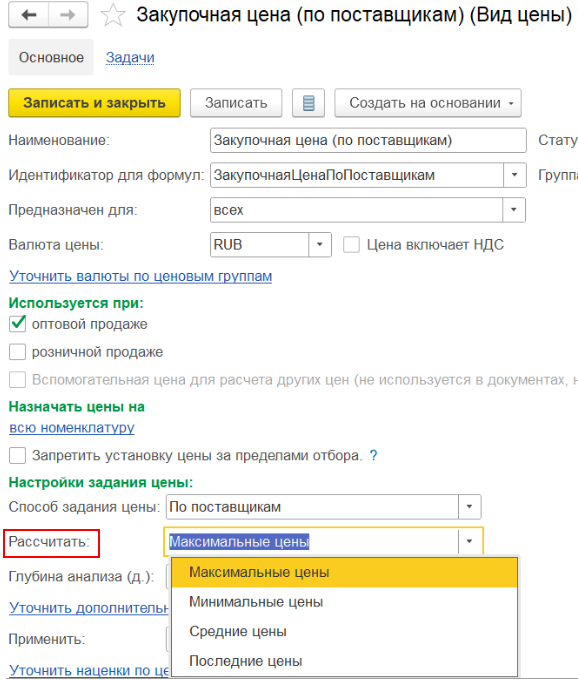Select Последние цены in the dropdown list
Screen dimensions: 578x680
click(344, 661)
